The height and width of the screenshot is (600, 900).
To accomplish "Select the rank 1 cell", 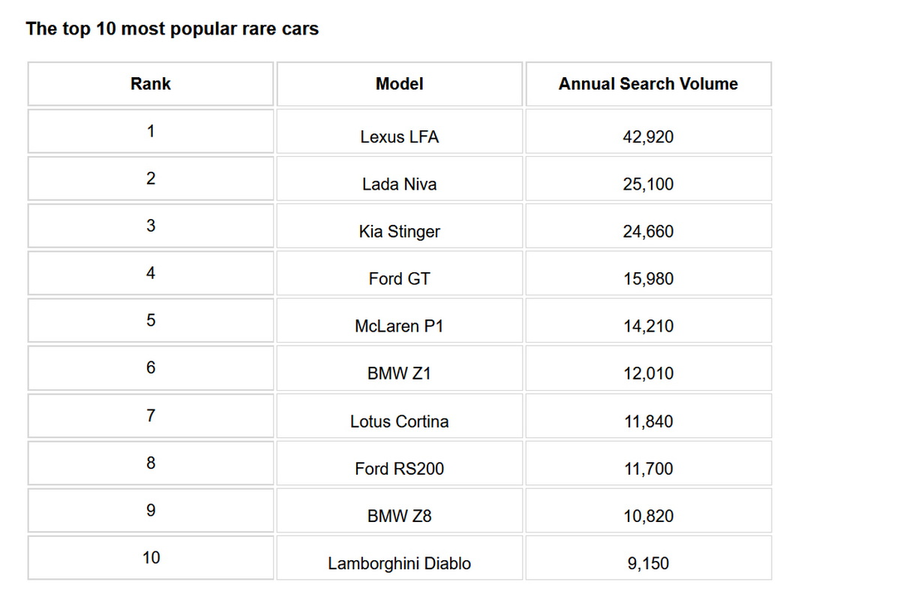I will point(150,131).
